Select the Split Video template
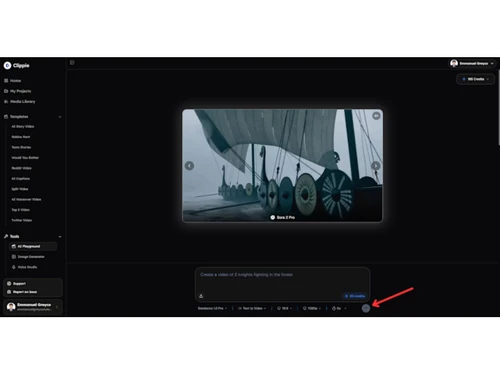The height and width of the screenshot is (375, 500). [20, 189]
